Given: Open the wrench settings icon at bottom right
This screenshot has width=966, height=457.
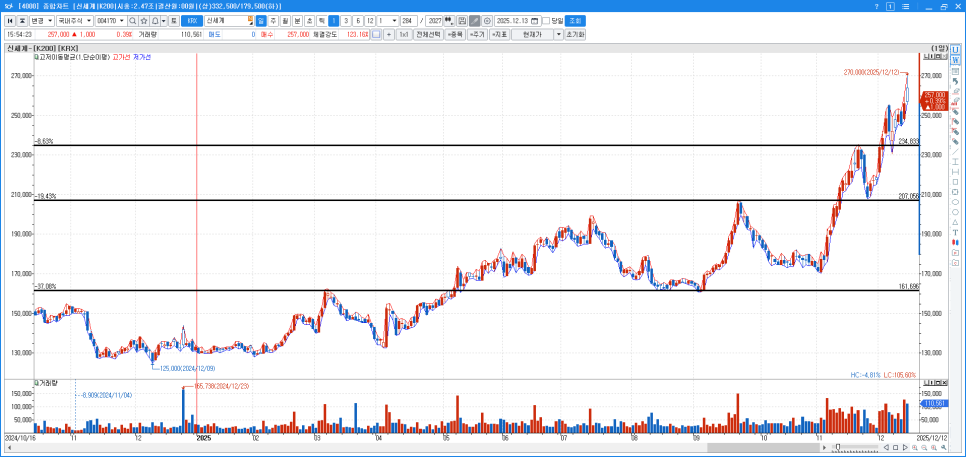Looking at the screenshot, I should tap(943, 447).
